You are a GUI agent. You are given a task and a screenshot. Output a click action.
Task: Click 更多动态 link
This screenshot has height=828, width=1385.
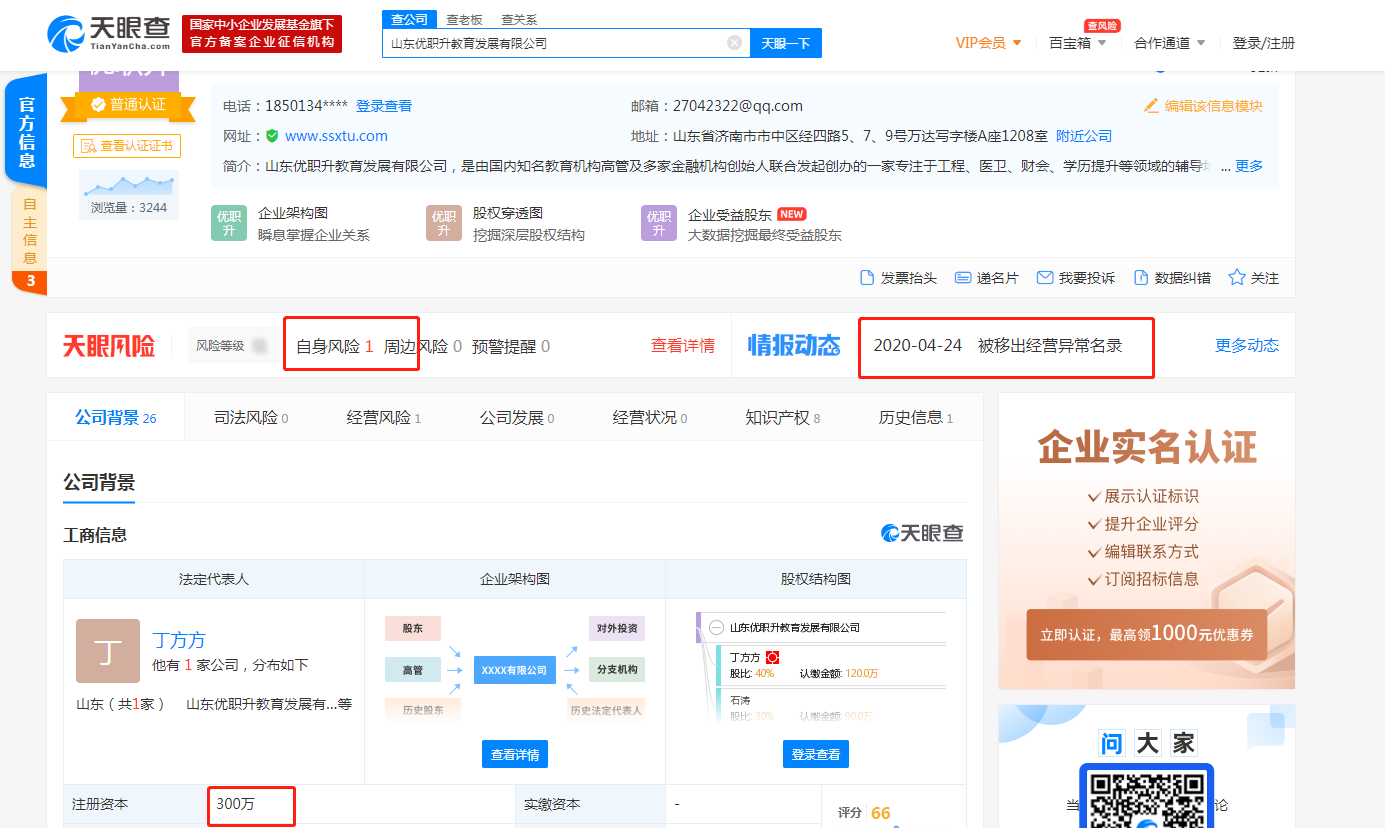click(x=1247, y=345)
